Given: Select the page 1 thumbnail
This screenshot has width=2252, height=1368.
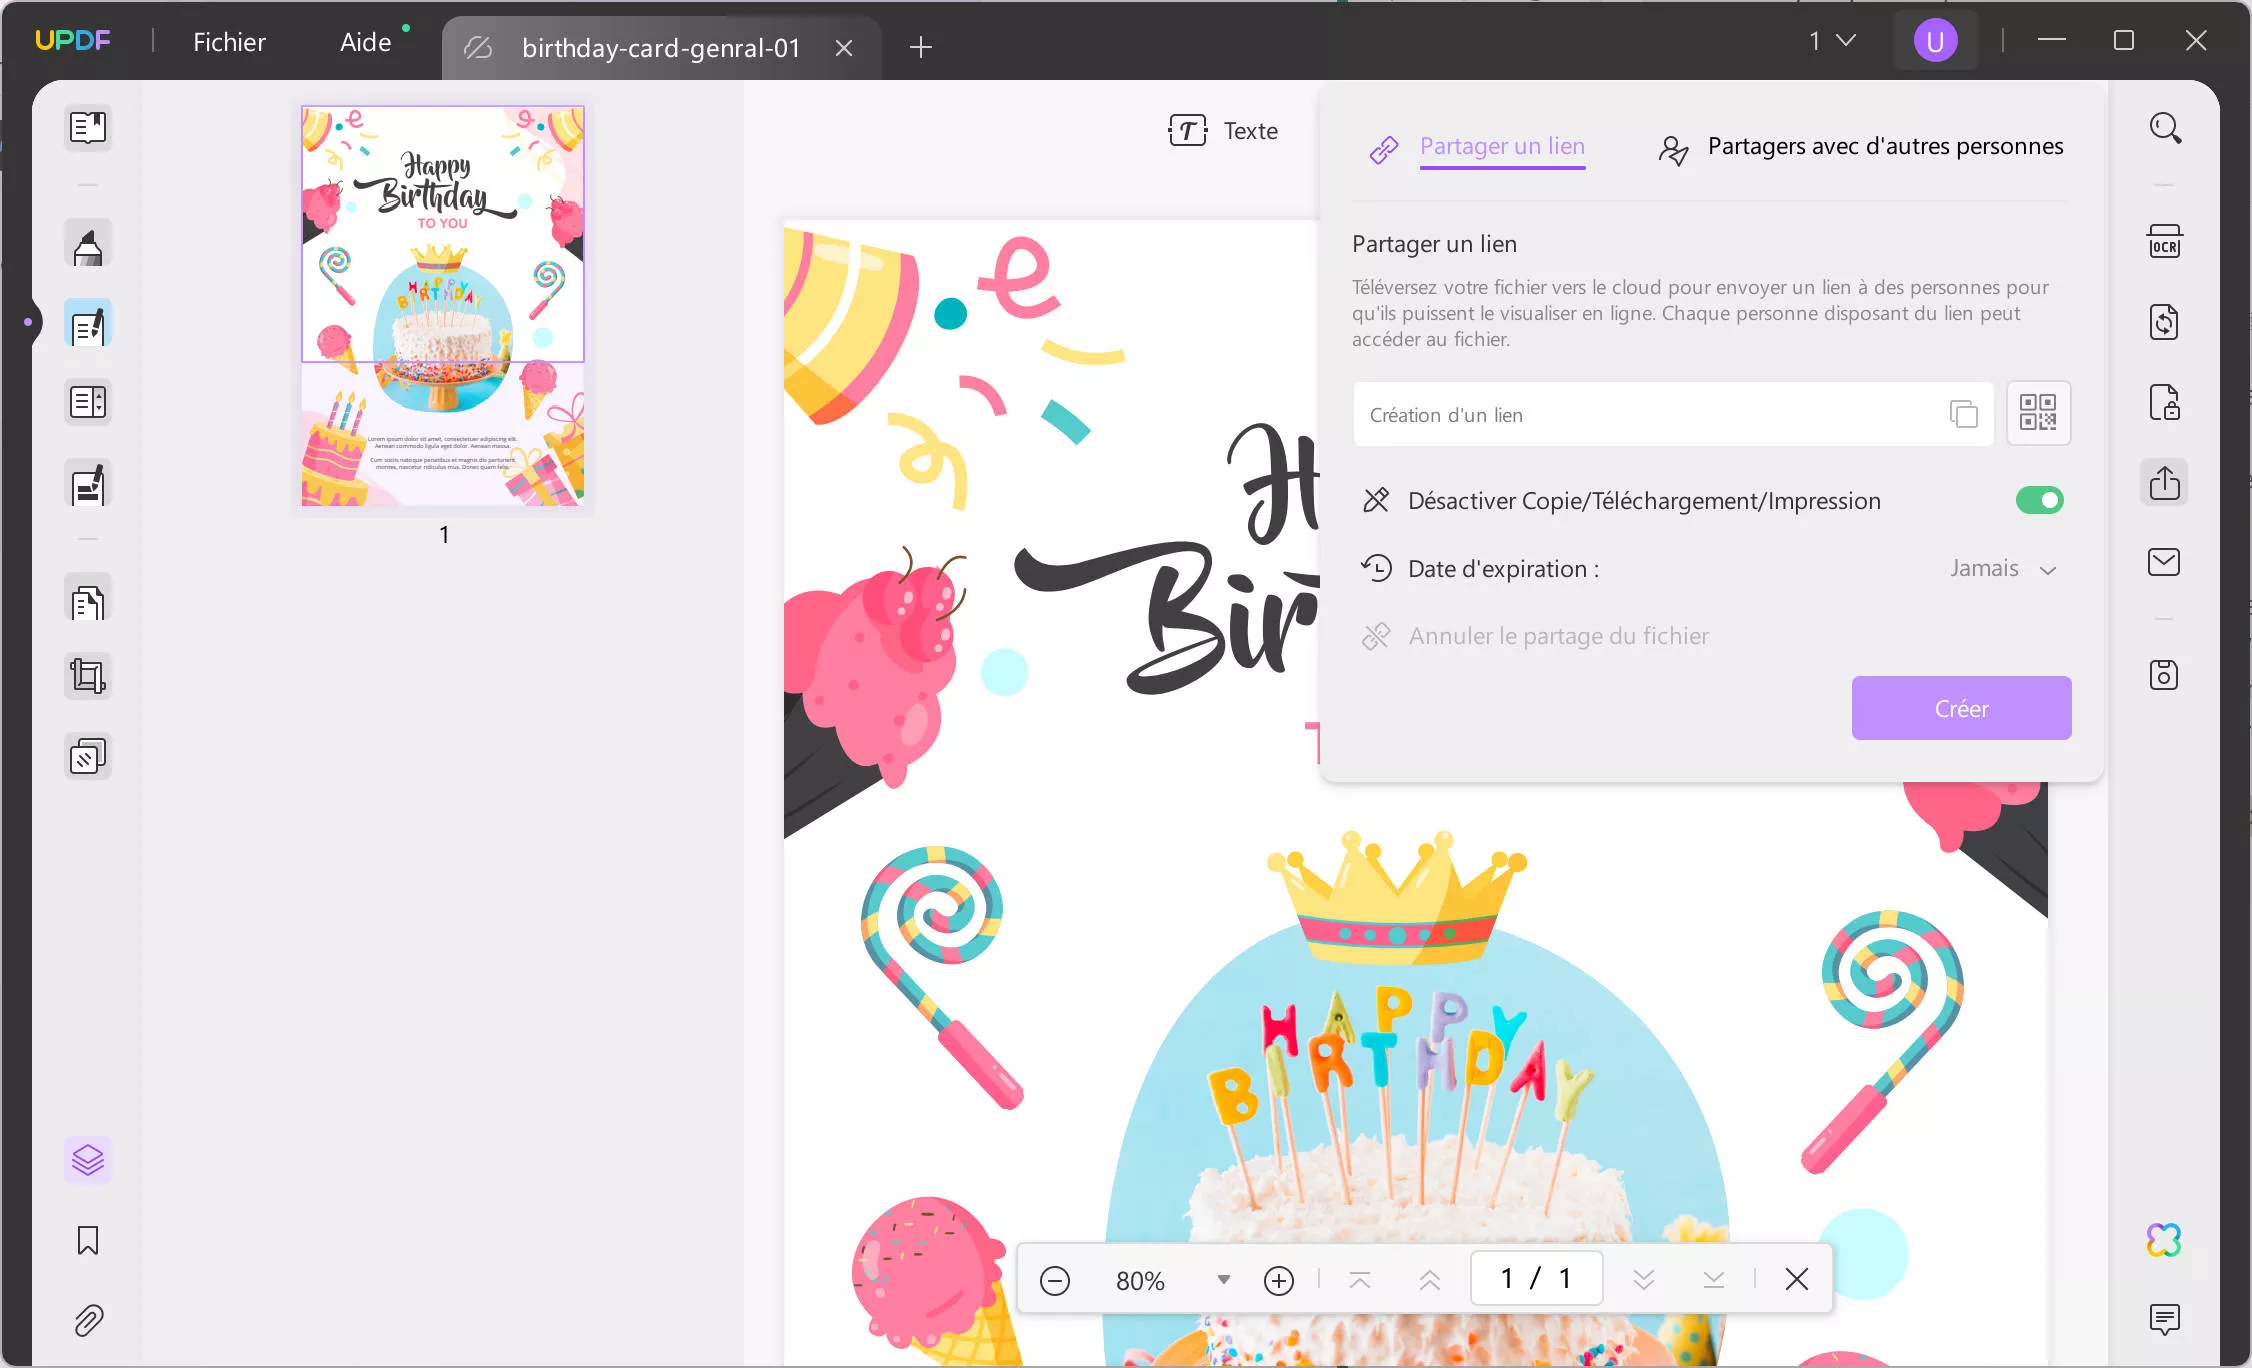Looking at the screenshot, I should click(x=443, y=305).
